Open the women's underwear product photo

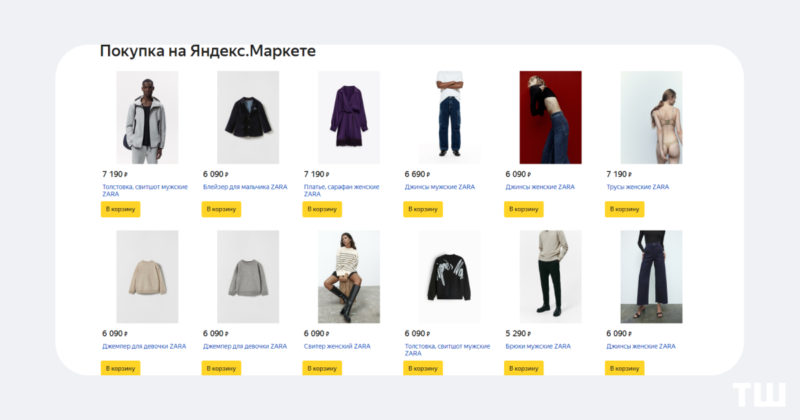651,117
